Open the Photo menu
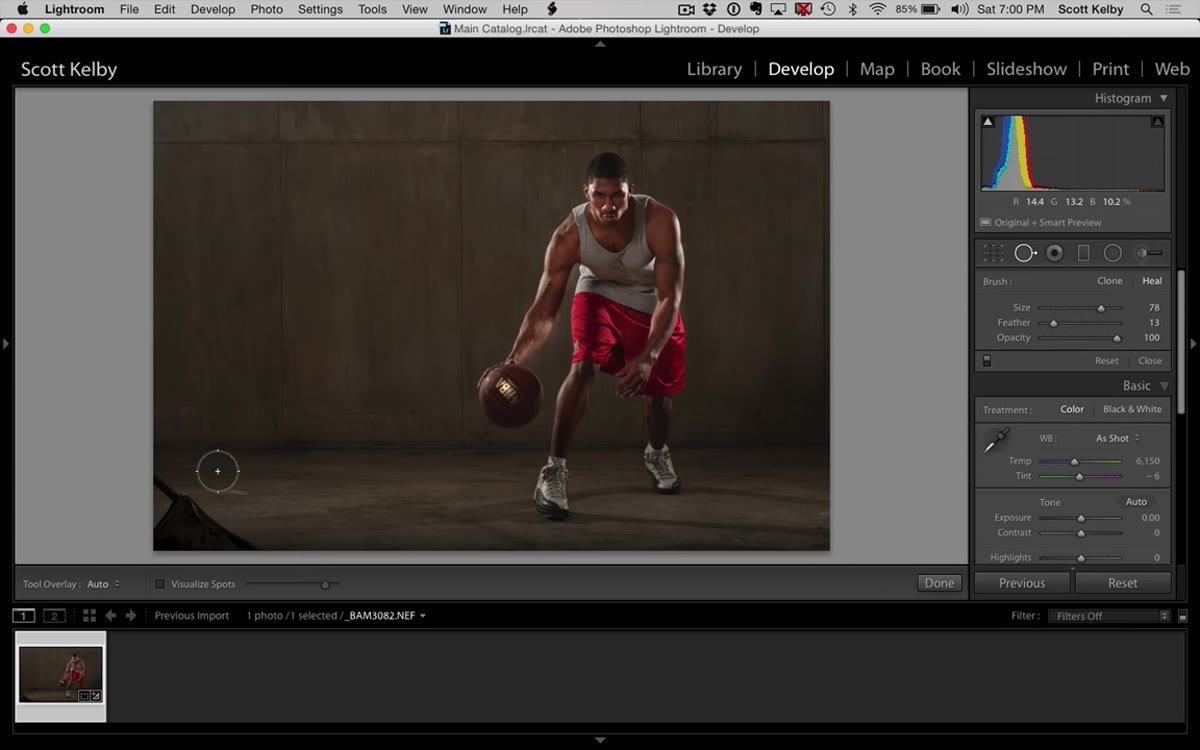The width and height of the screenshot is (1200, 750). (x=267, y=9)
